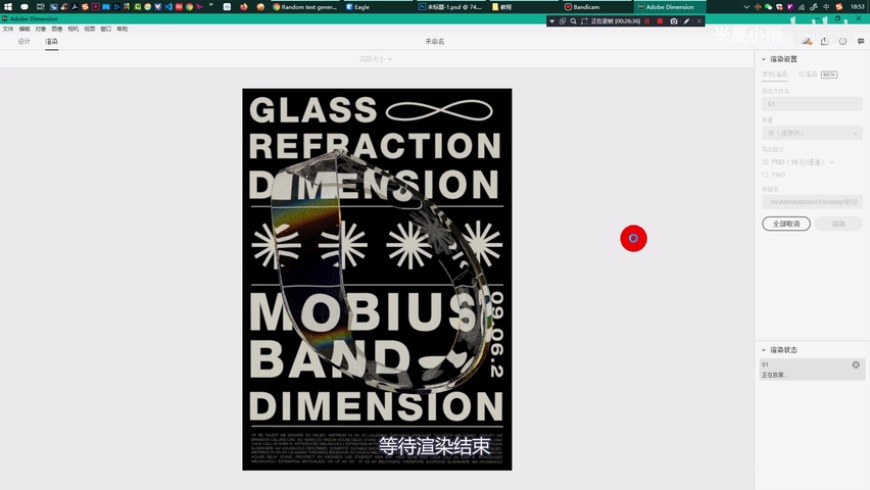Open Task View on the taskbar
Screen dimensions: 870x490
click(x=41, y=7)
